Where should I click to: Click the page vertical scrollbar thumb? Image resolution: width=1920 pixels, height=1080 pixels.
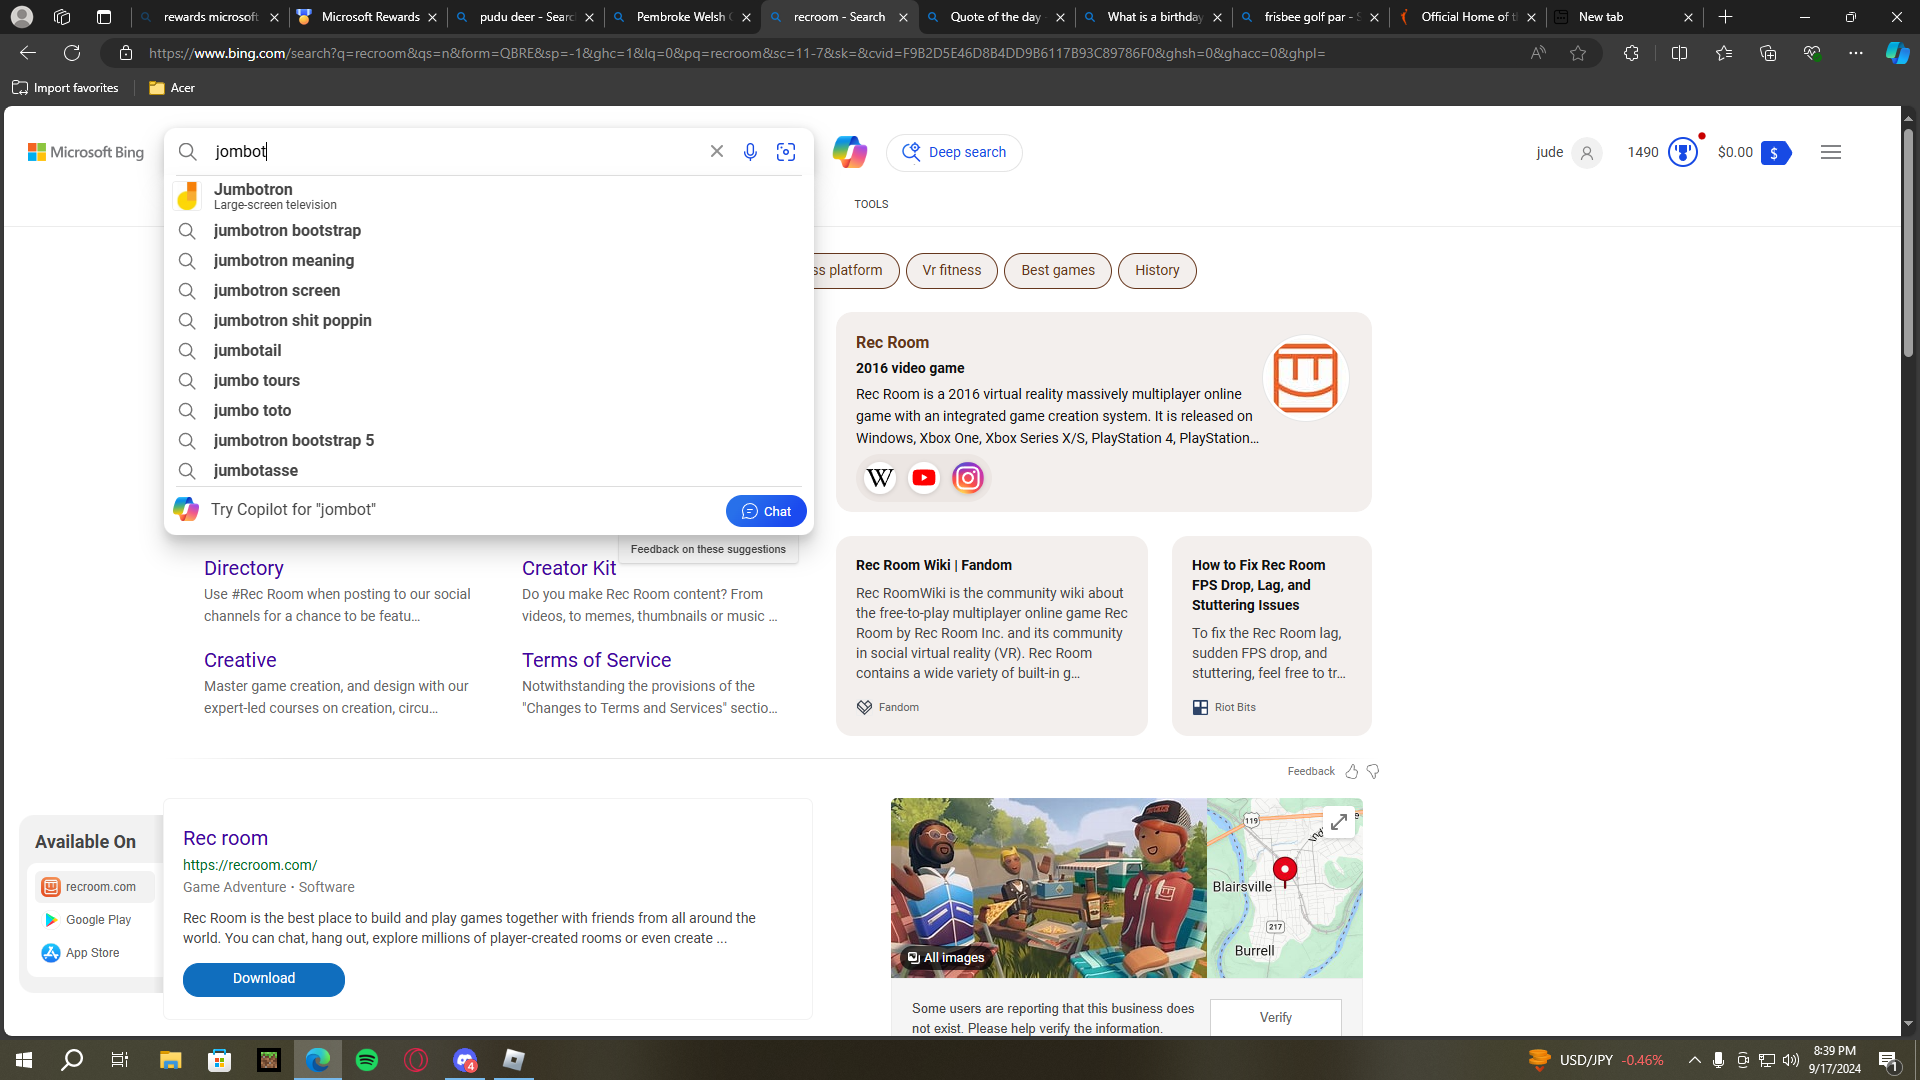point(1908,240)
